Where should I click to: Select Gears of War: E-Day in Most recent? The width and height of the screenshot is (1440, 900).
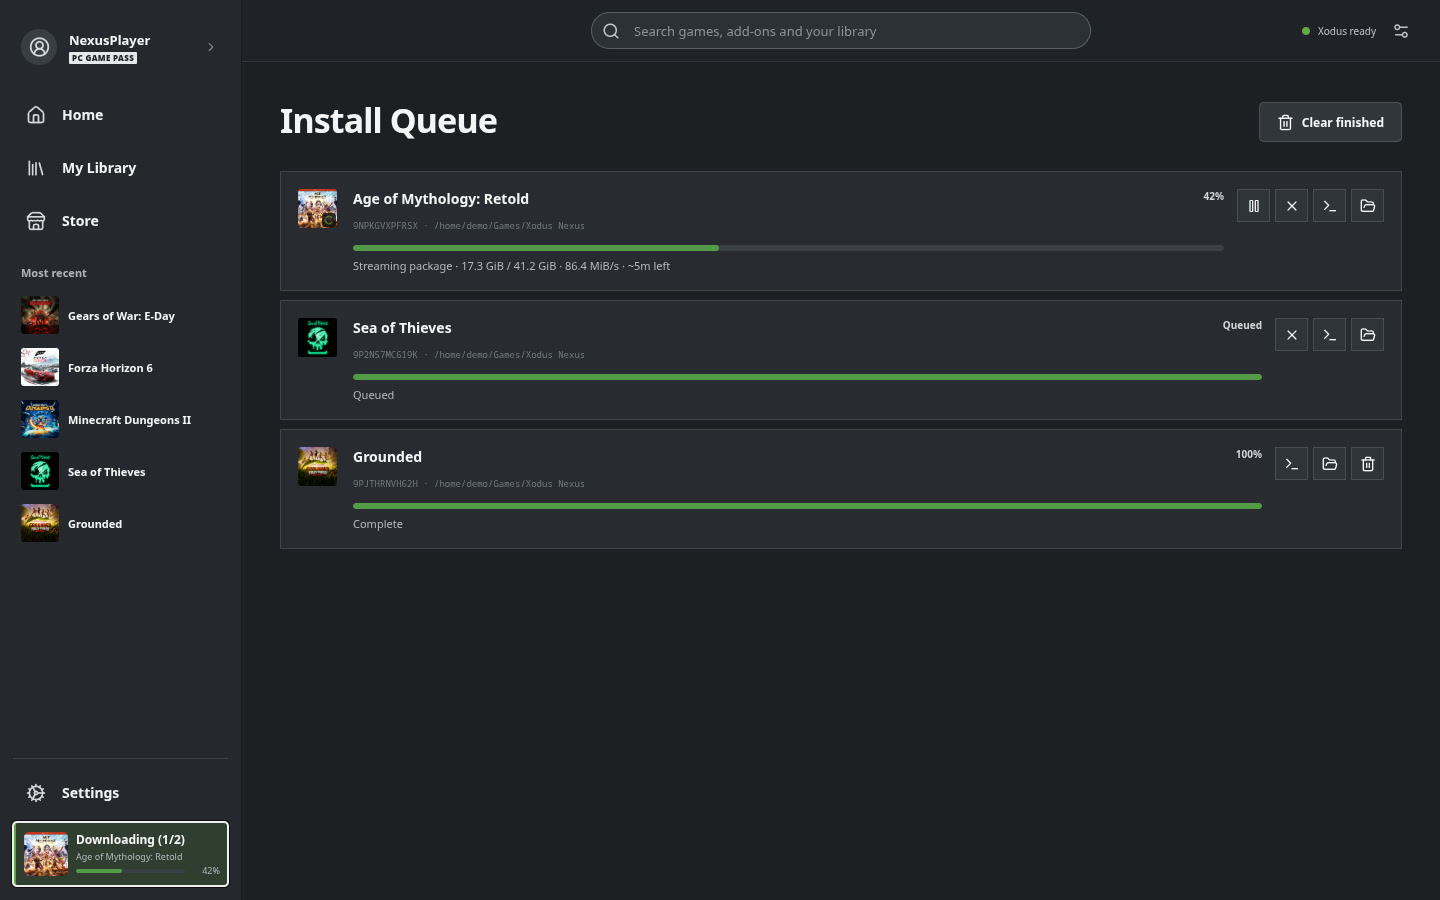(120, 316)
